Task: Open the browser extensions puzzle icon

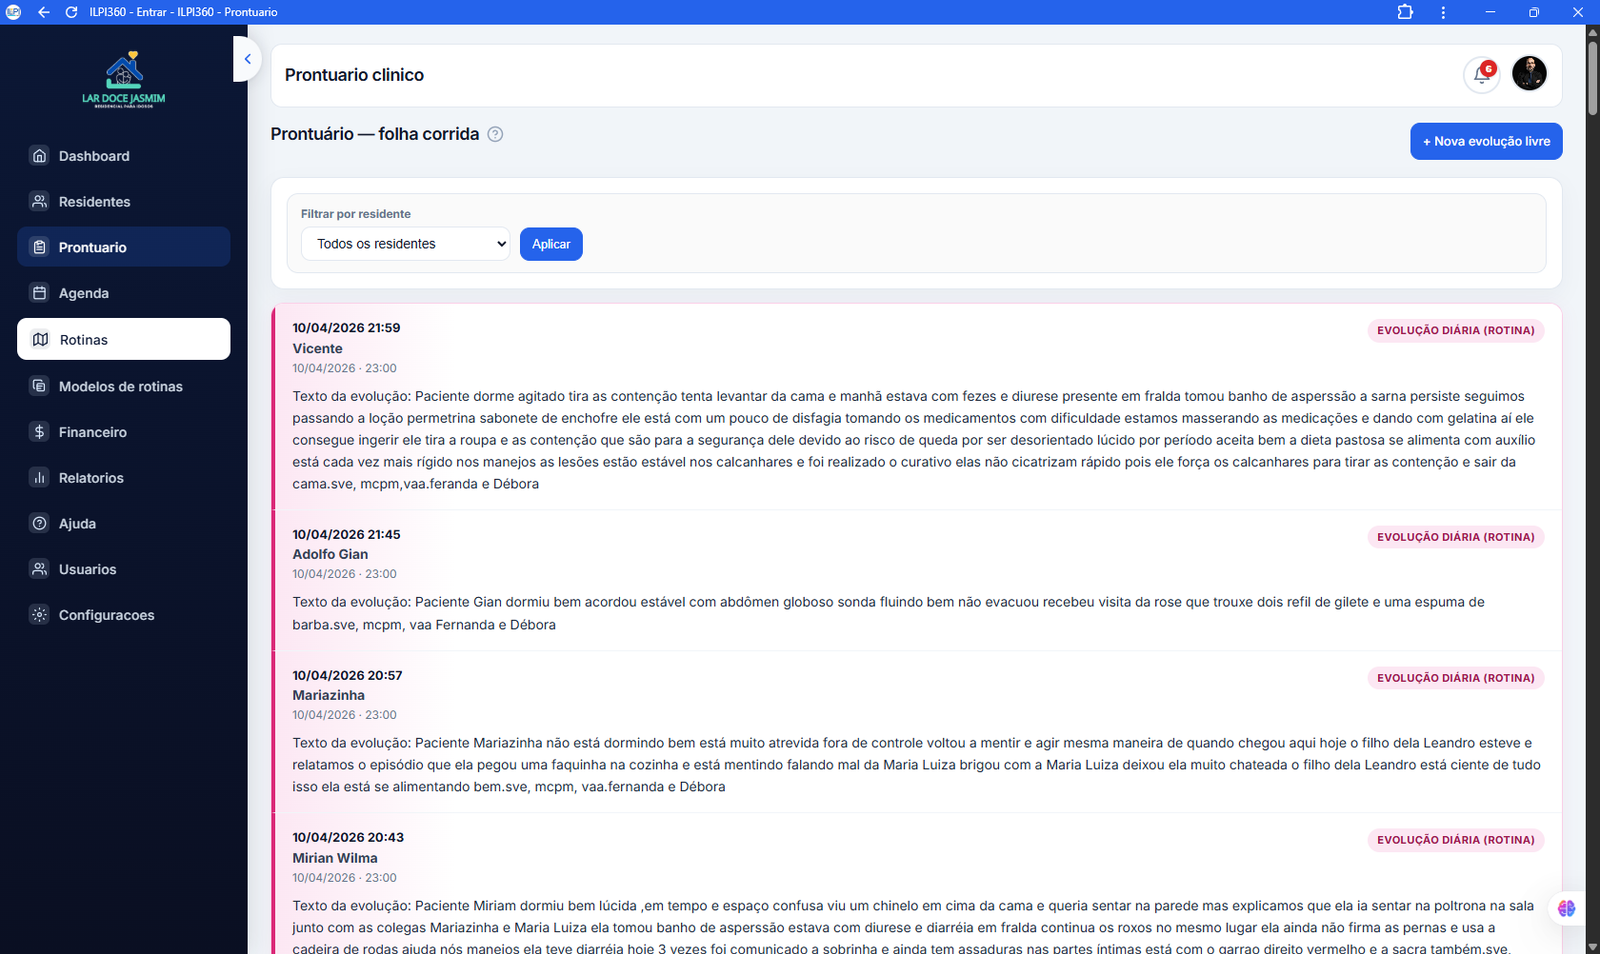Action: tap(1405, 12)
